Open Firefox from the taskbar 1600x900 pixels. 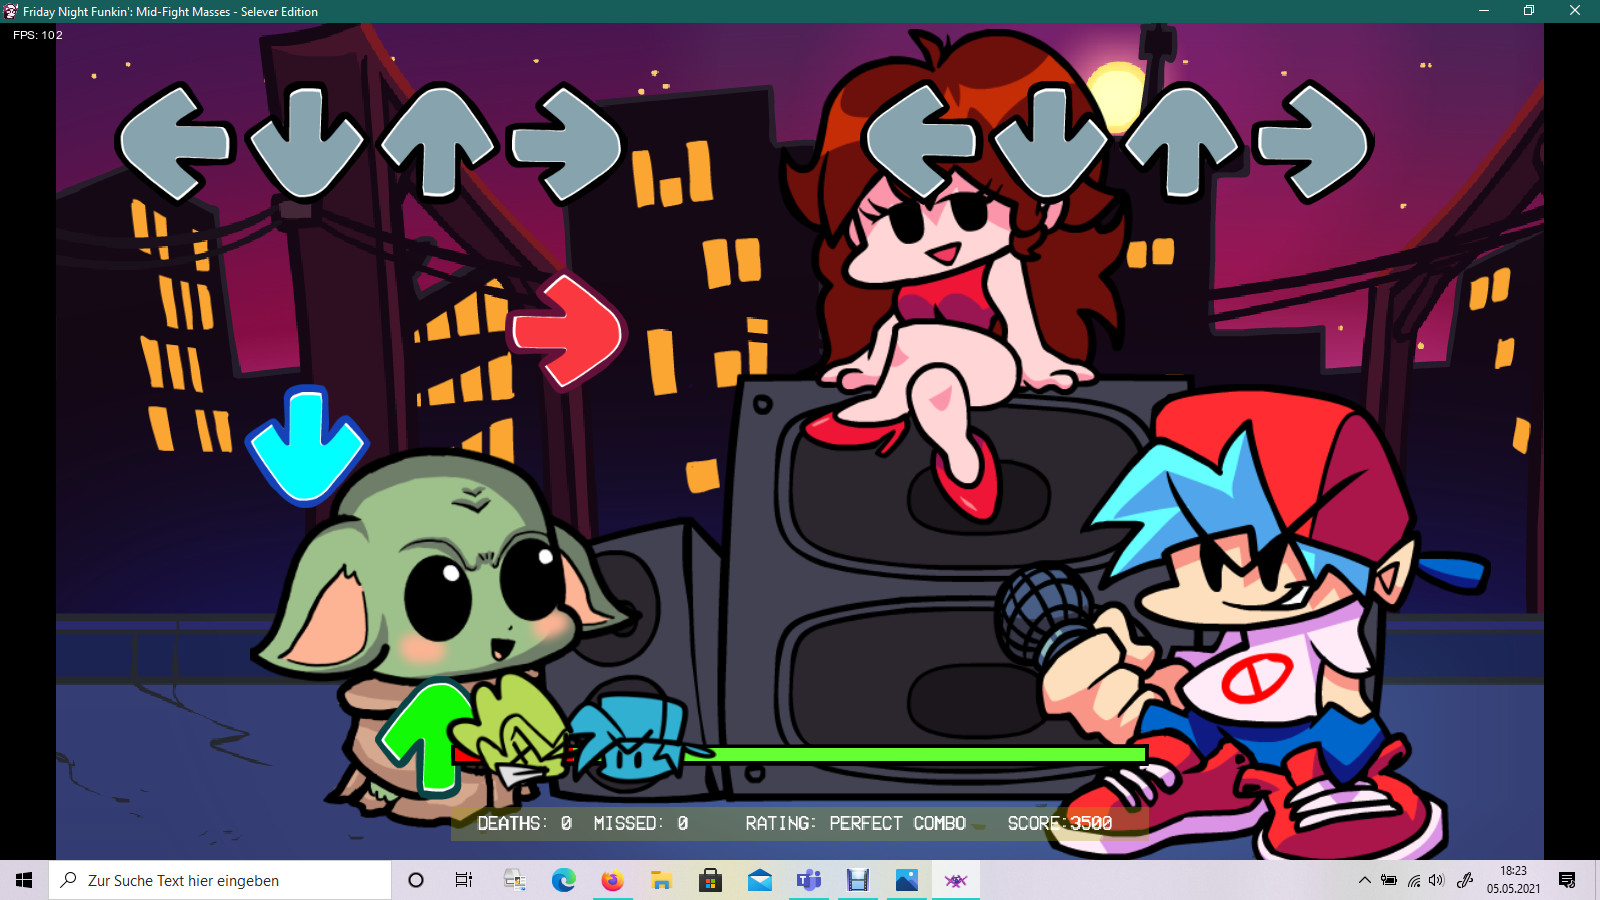pyautogui.click(x=612, y=880)
